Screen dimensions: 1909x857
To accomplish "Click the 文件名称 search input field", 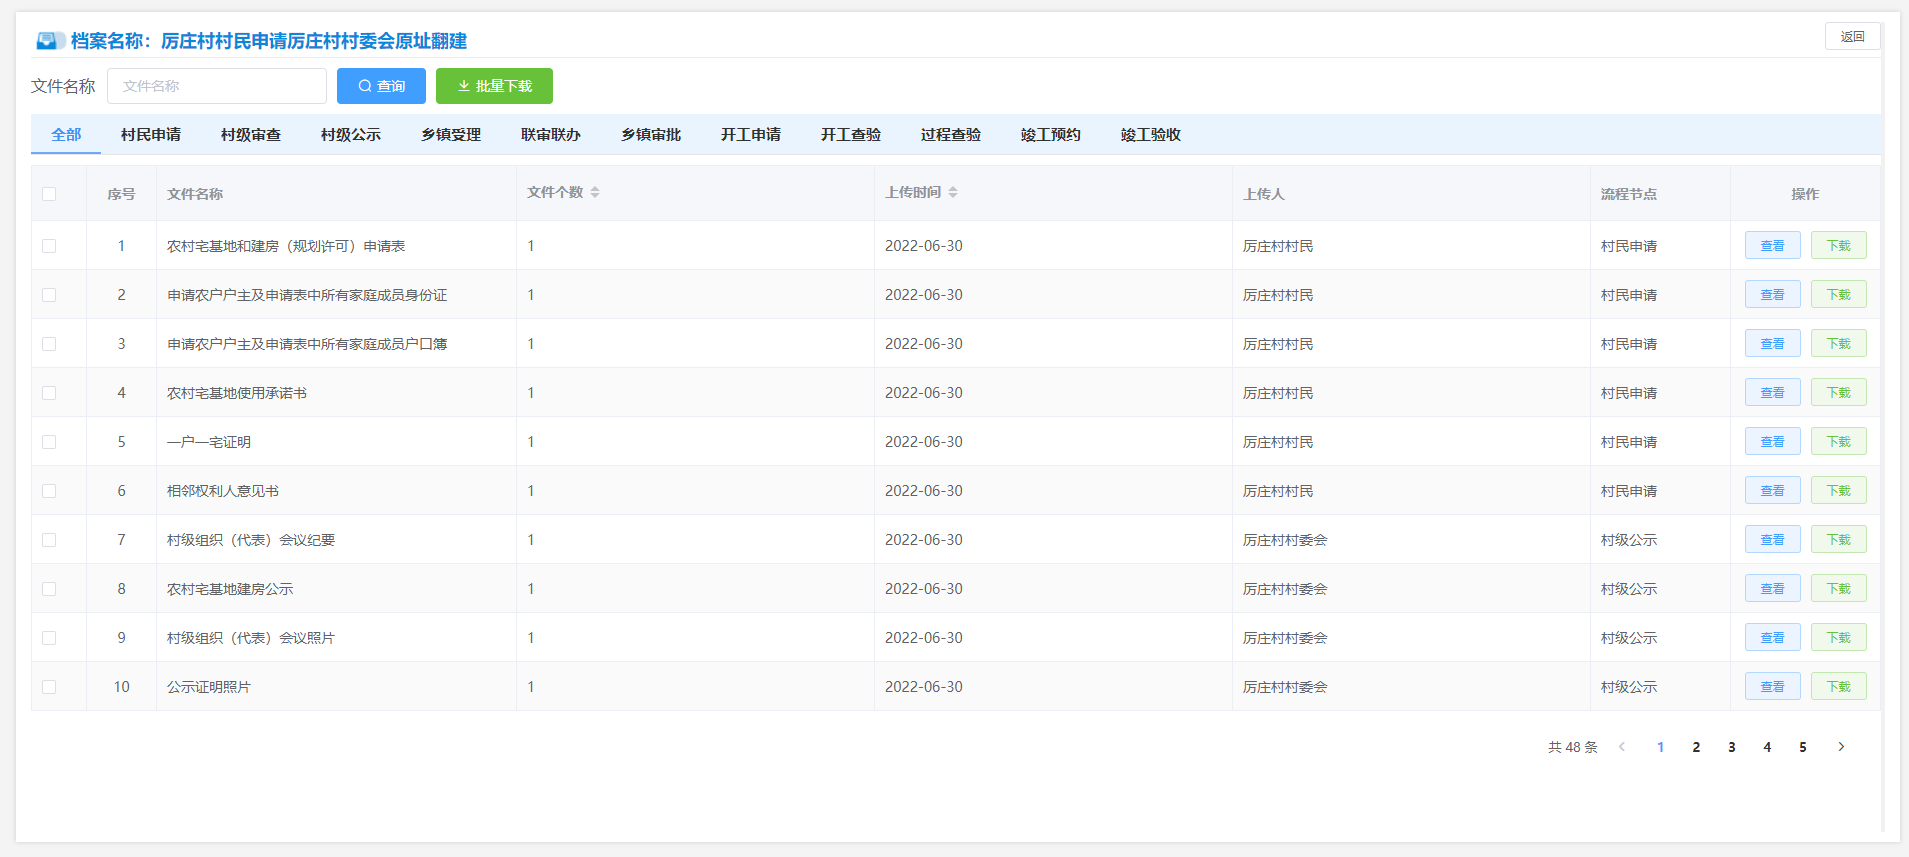I will pyautogui.click(x=217, y=86).
